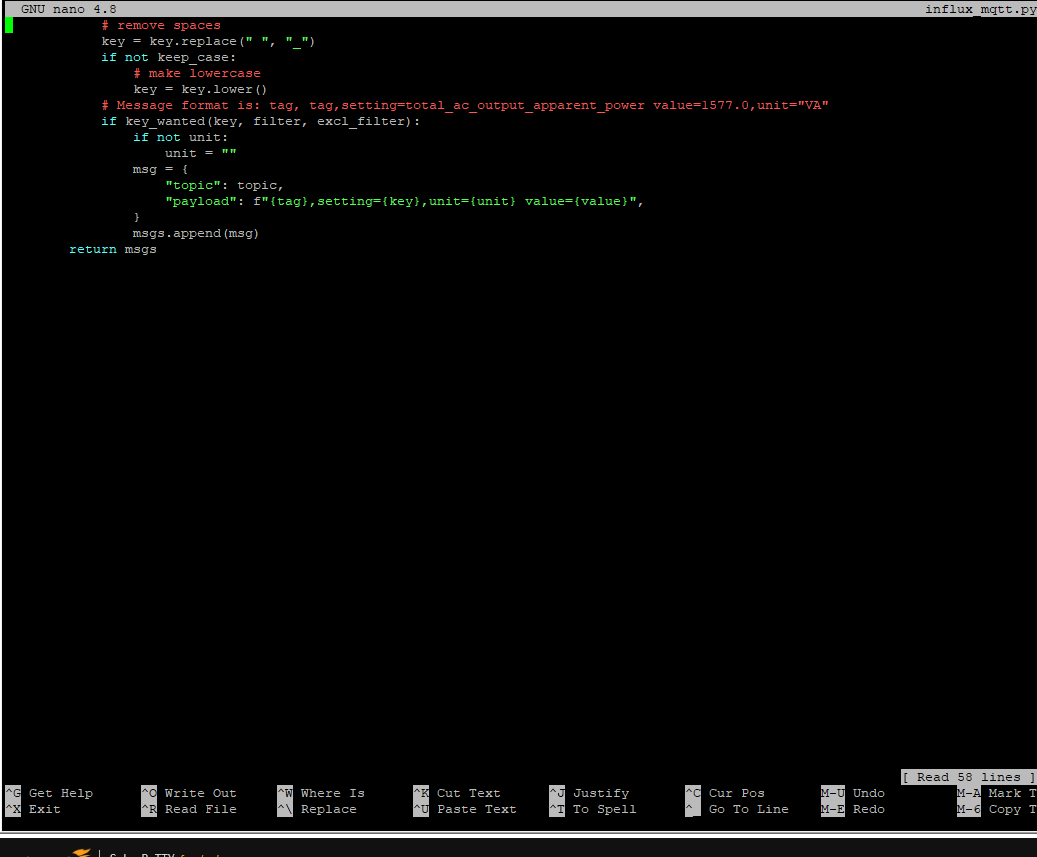This screenshot has height=857, width=1037.
Task: Click the 'msg = {' line
Action: [161, 169]
